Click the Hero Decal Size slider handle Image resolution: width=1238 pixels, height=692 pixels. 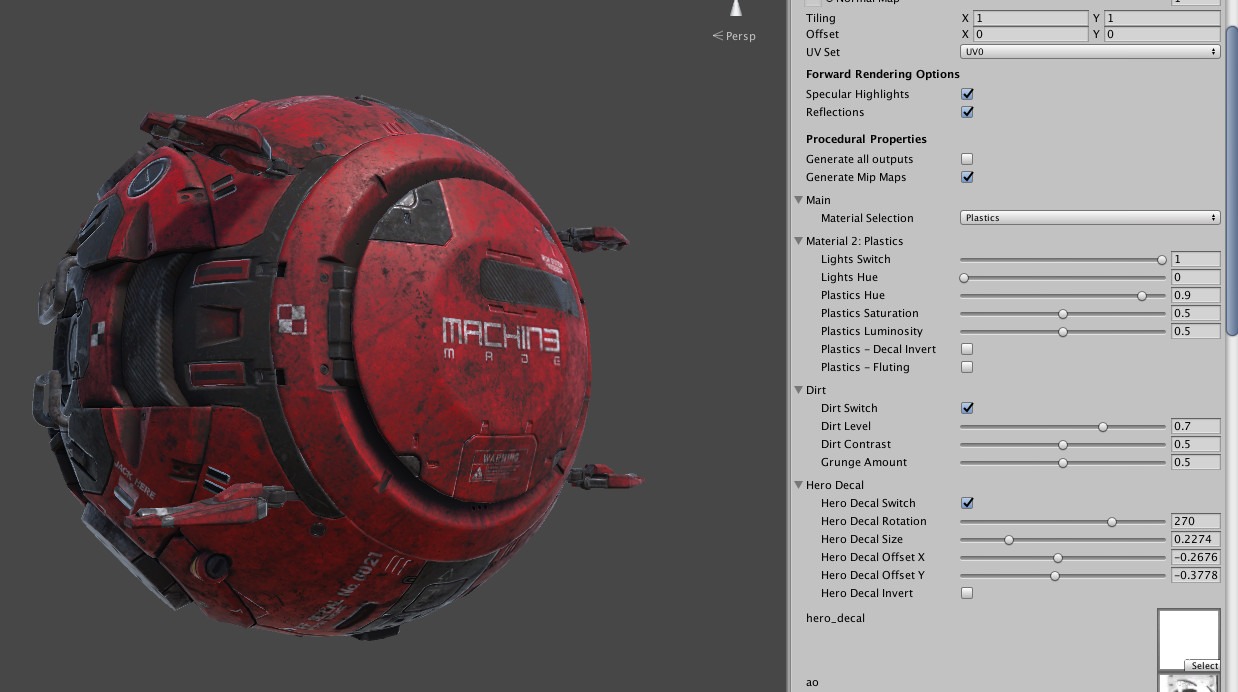click(1009, 540)
